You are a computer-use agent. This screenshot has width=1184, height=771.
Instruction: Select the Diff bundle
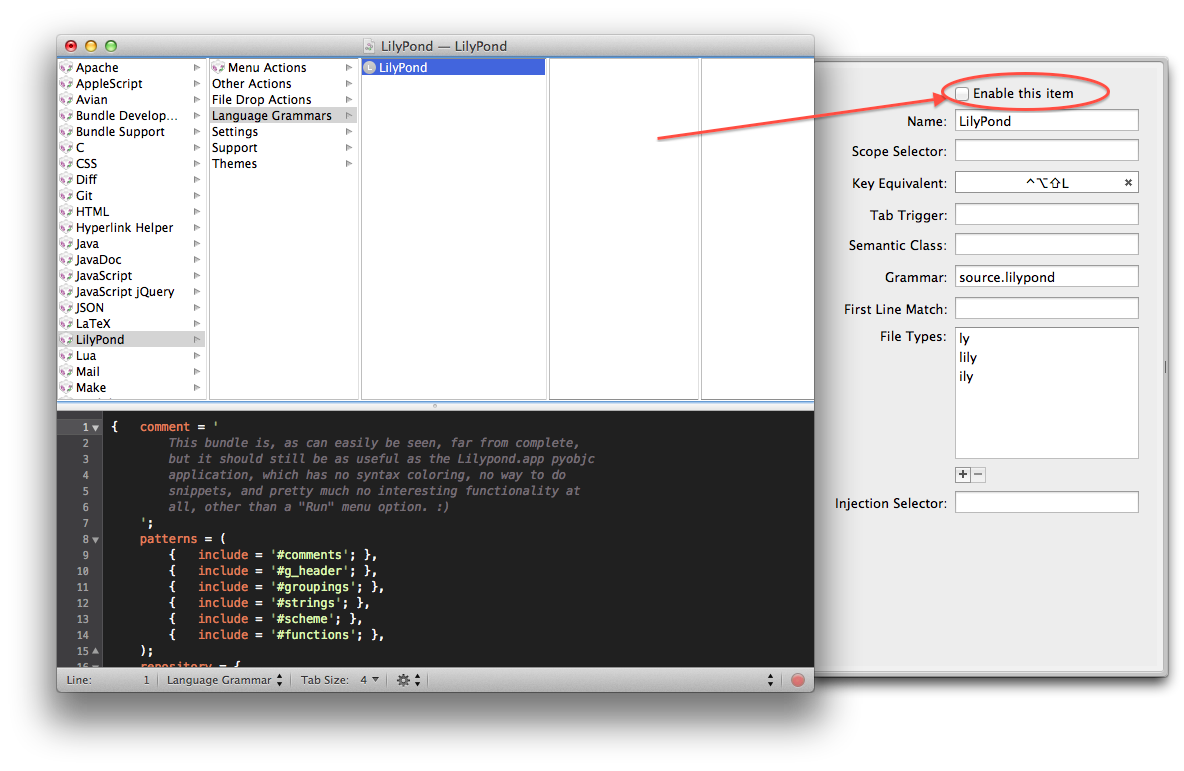(x=131, y=180)
